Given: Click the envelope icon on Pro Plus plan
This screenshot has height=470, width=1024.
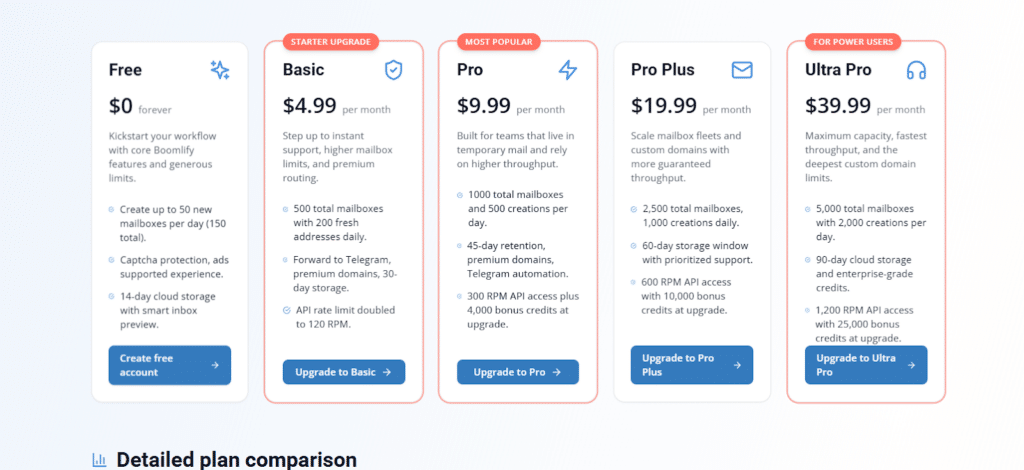Looking at the screenshot, I should tap(742, 70).
